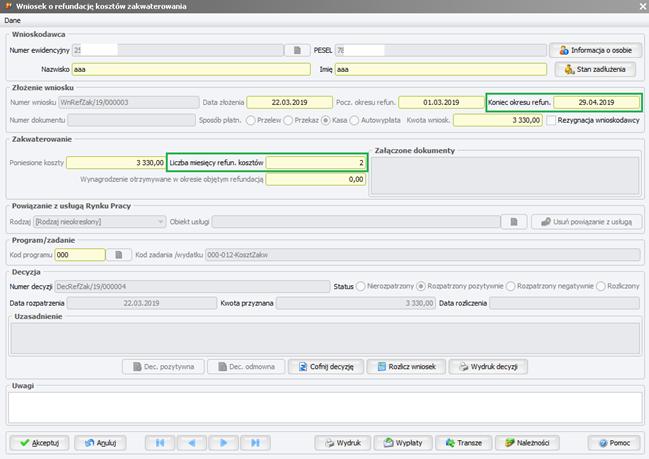
Task: Click Data rozpatrzenia field
Action: pyautogui.click(x=142, y=303)
